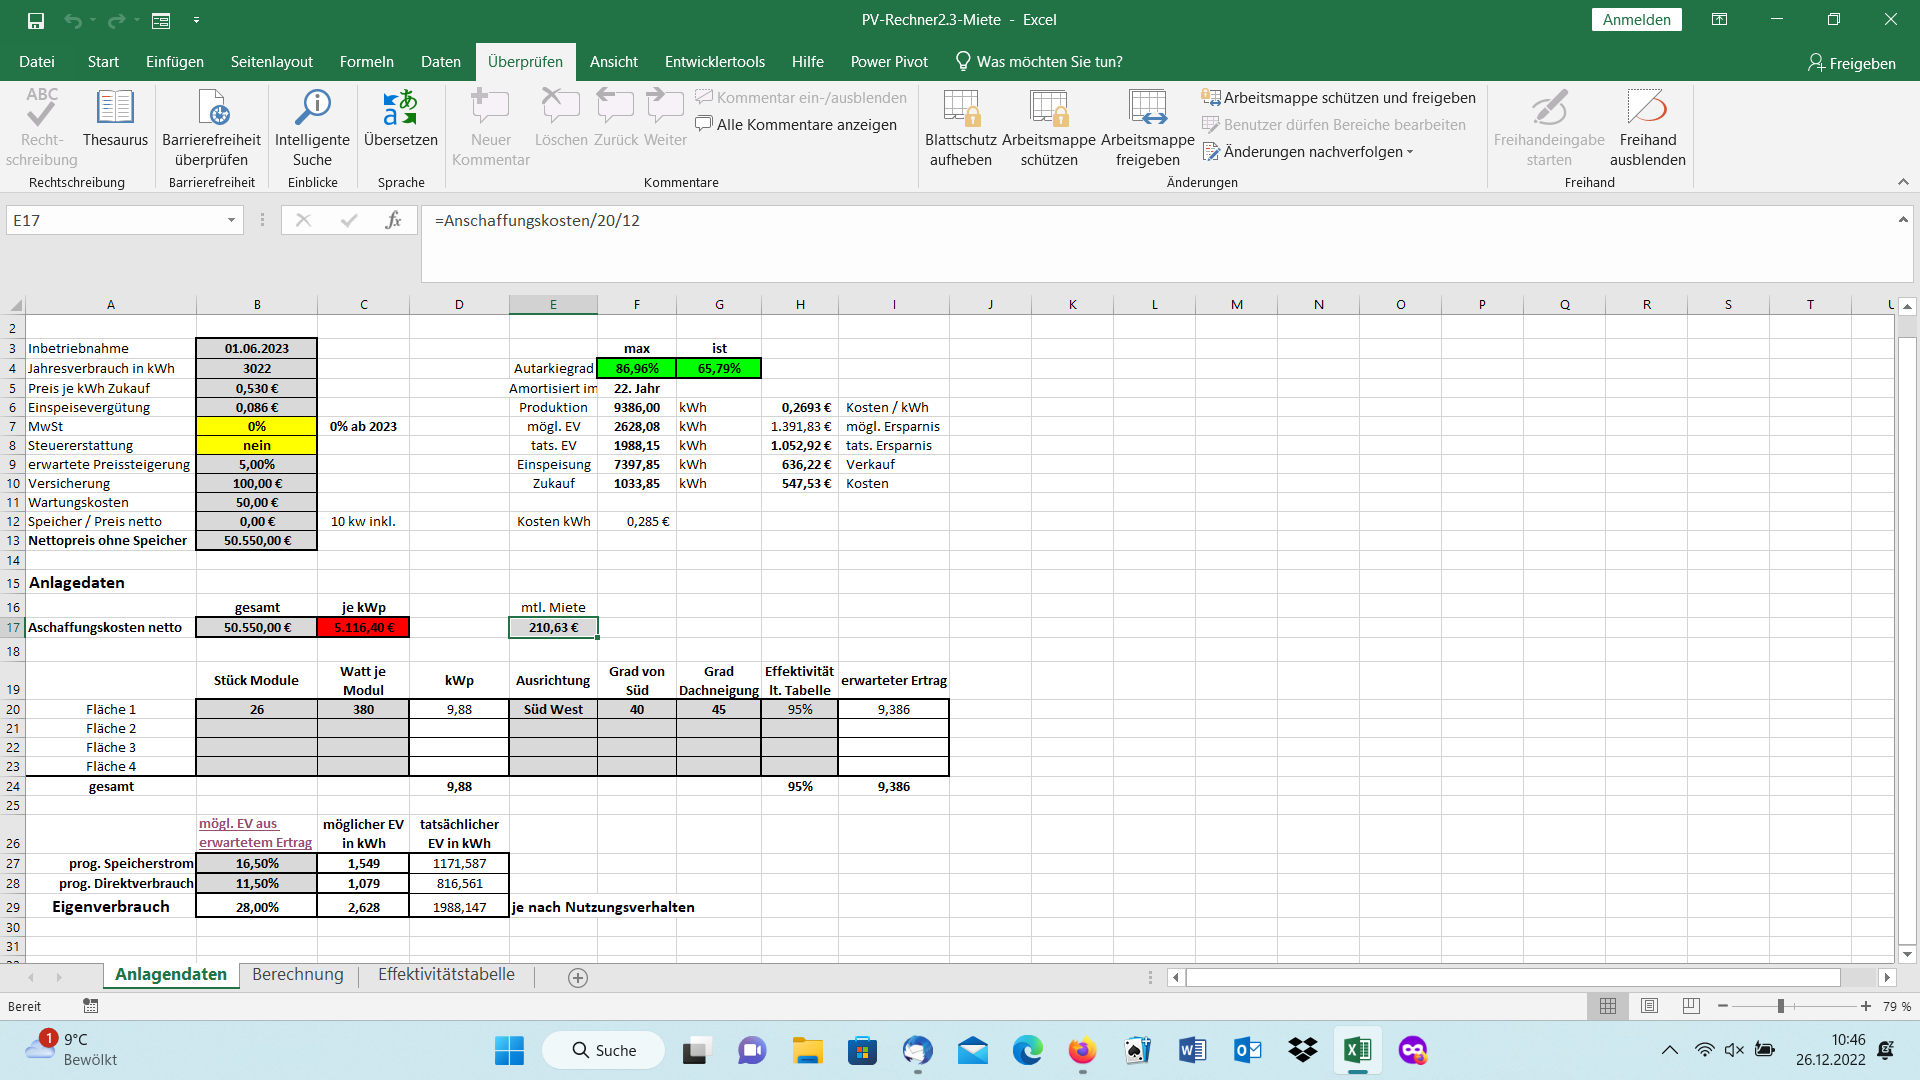The width and height of the screenshot is (1920, 1080).
Task: Click Freihand ausblenden icon
Action: coord(1647,128)
